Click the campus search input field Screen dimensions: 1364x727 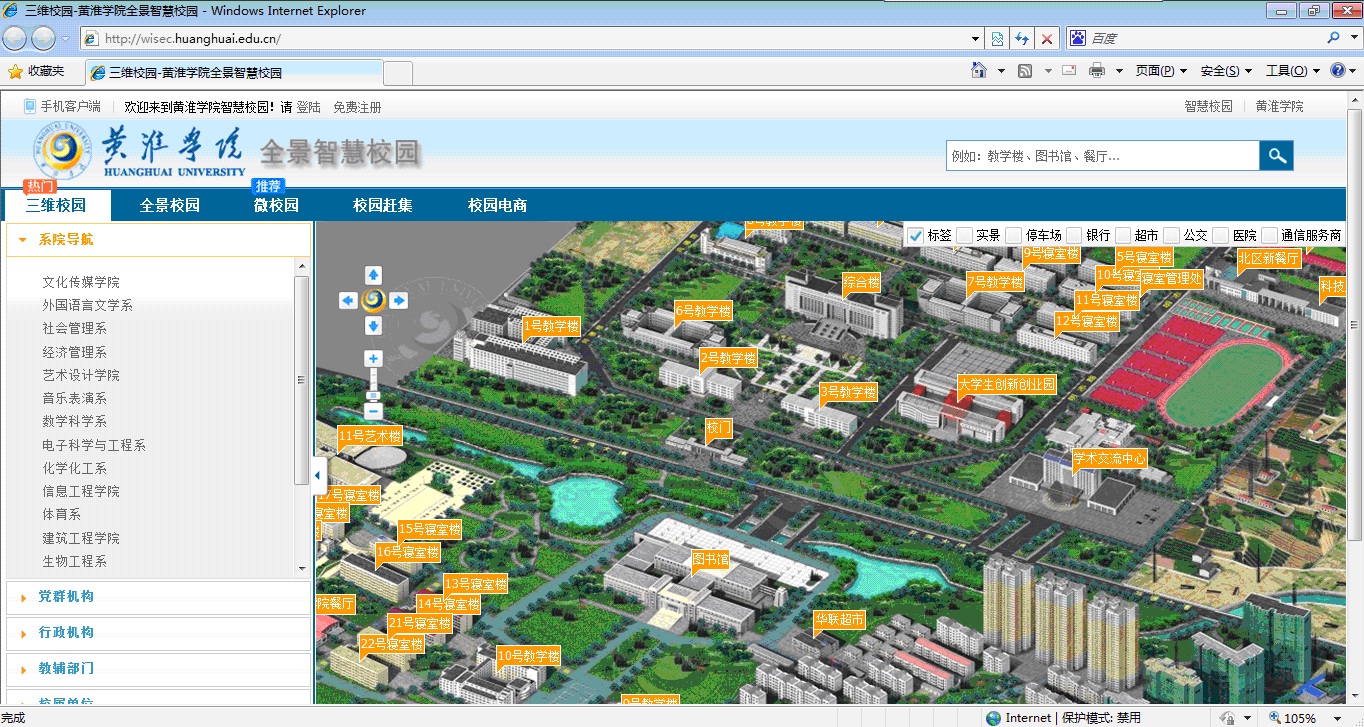[x=1103, y=156]
